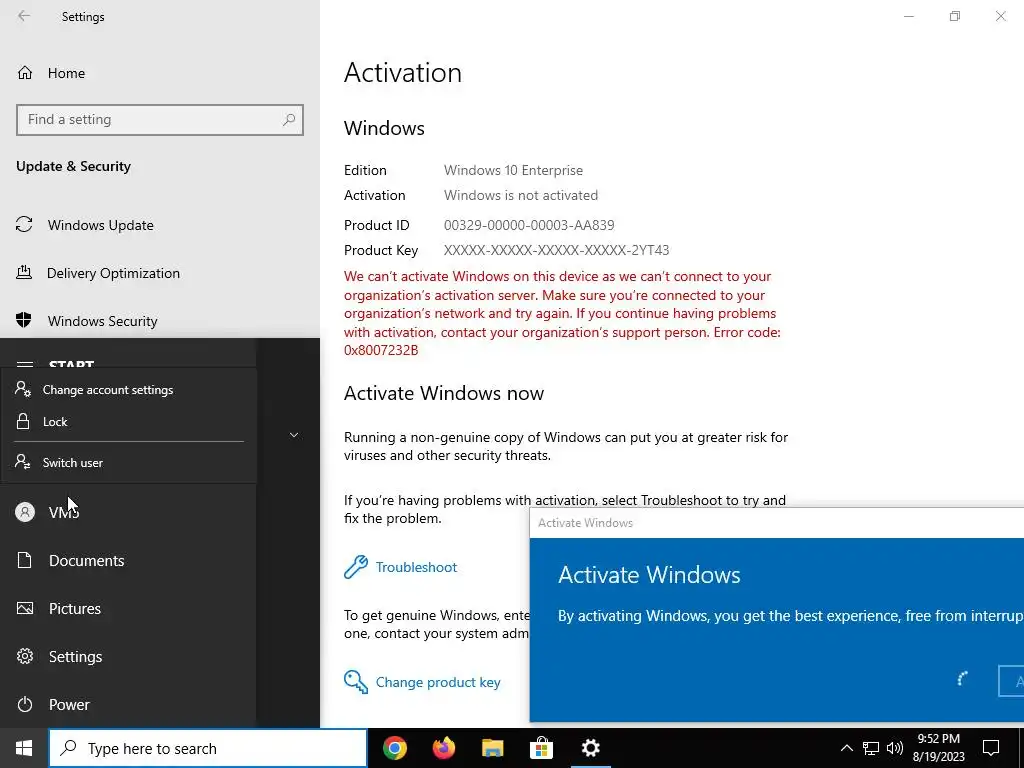This screenshot has height=768, width=1024.
Task: Click the Troubleshoot link
Action: (416, 567)
